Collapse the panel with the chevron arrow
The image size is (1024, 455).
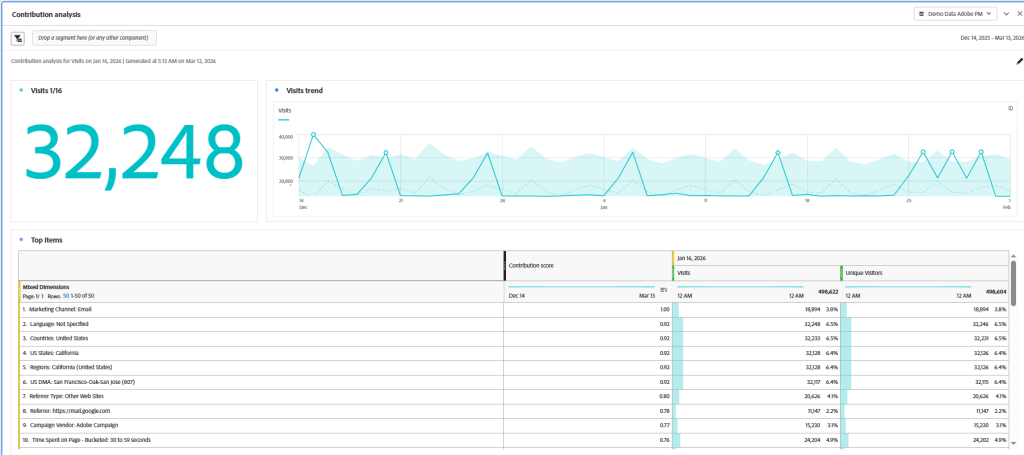pyautogui.click(x=1006, y=14)
